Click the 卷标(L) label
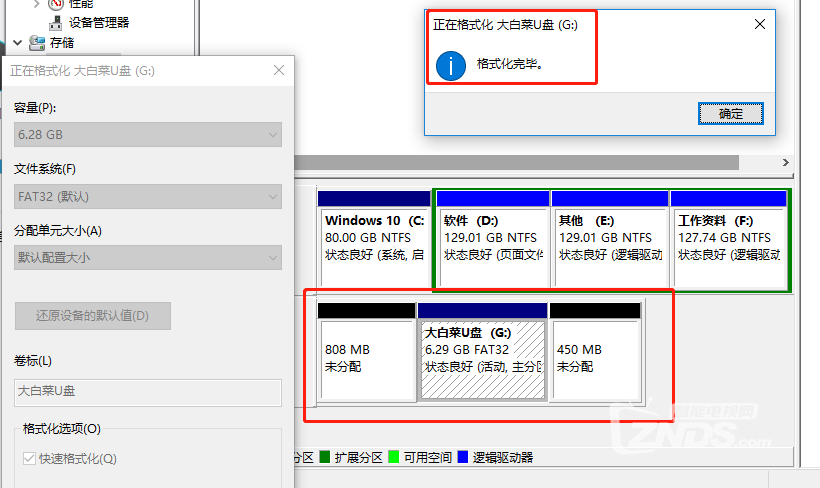 pyautogui.click(x=33, y=361)
